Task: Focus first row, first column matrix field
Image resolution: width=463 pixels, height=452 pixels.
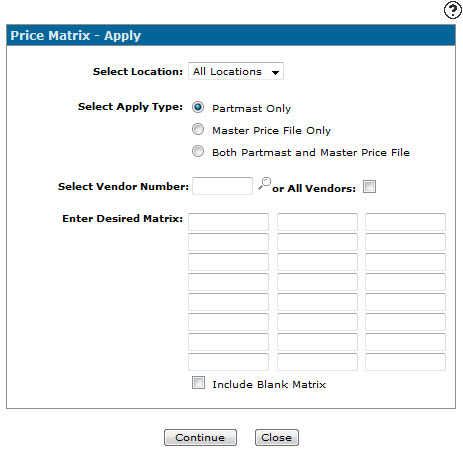Action: click(x=228, y=222)
